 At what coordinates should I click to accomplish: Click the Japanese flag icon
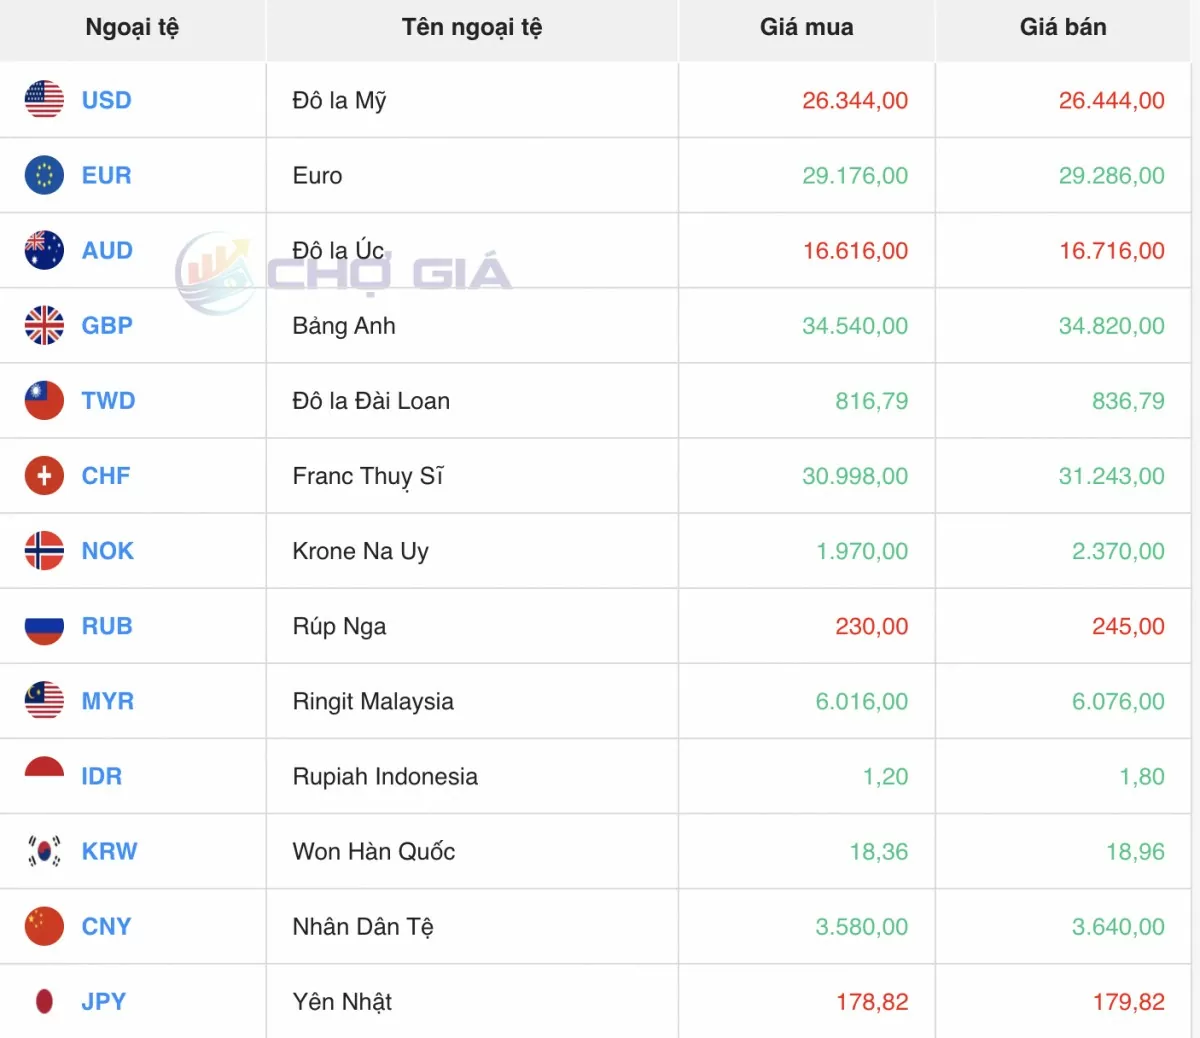pyautogui.click(x=44, y=1001)
